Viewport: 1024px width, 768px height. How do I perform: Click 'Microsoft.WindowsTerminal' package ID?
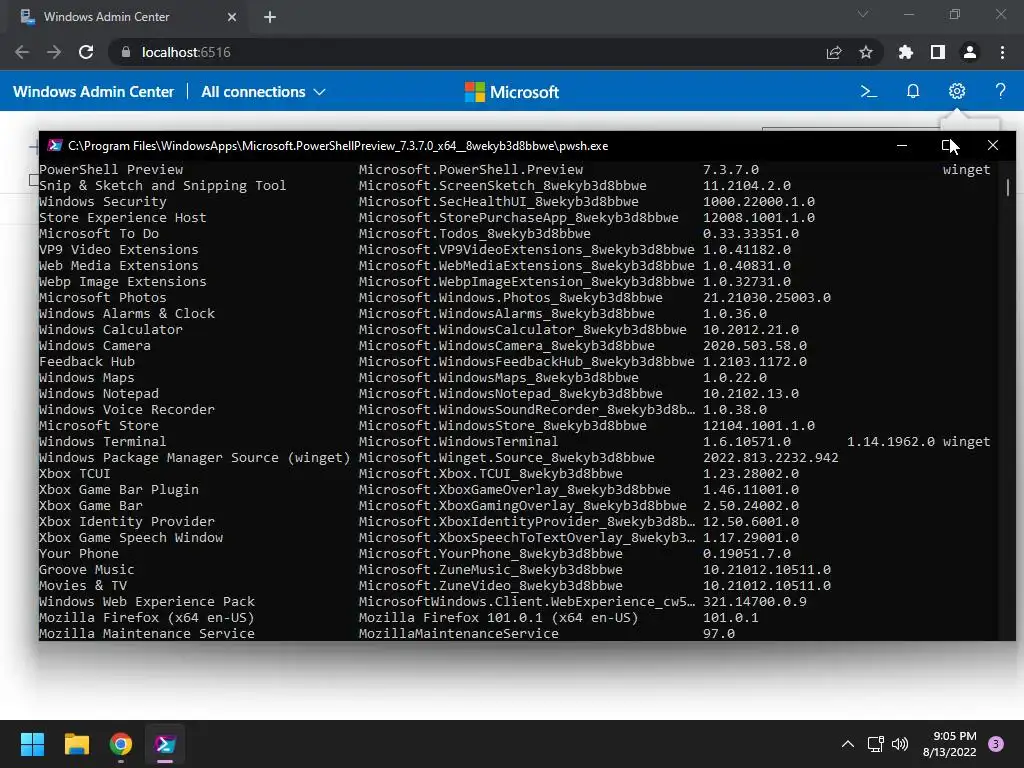pos(458,441)
